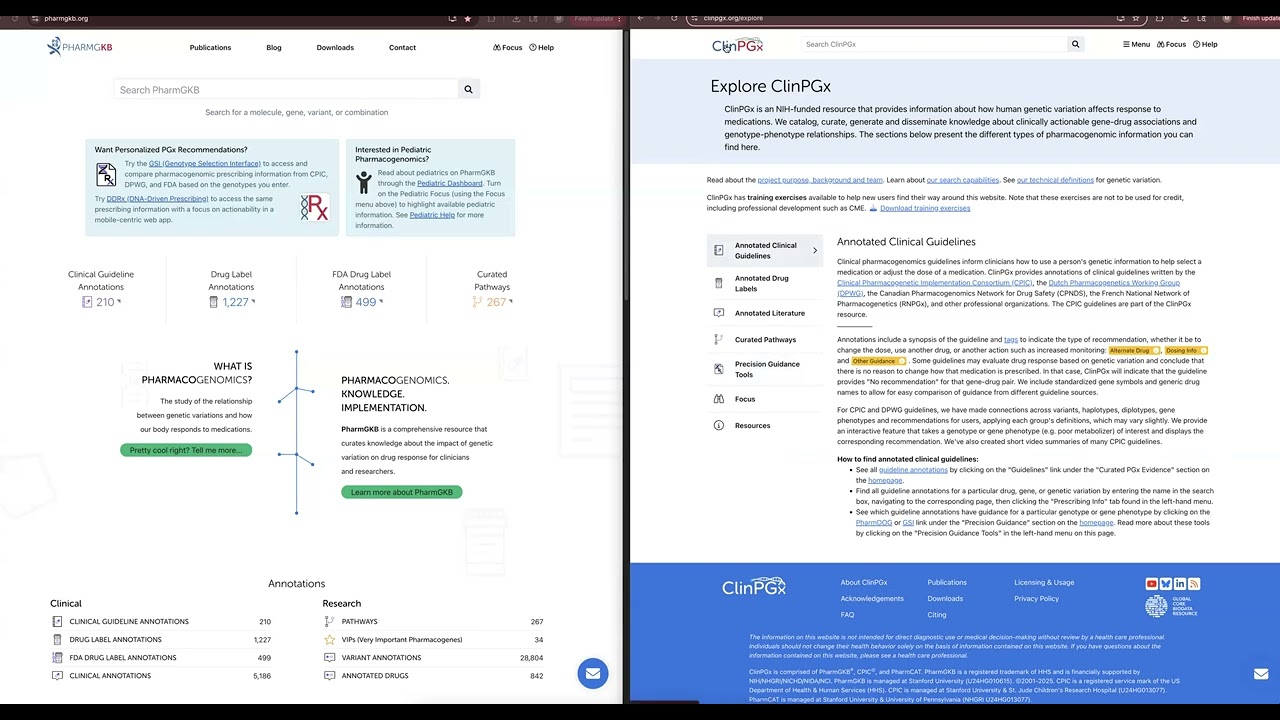Click Learn more about PharmGKB button
This screenshot has height=720, width=1280.
[x=402, y=492]
